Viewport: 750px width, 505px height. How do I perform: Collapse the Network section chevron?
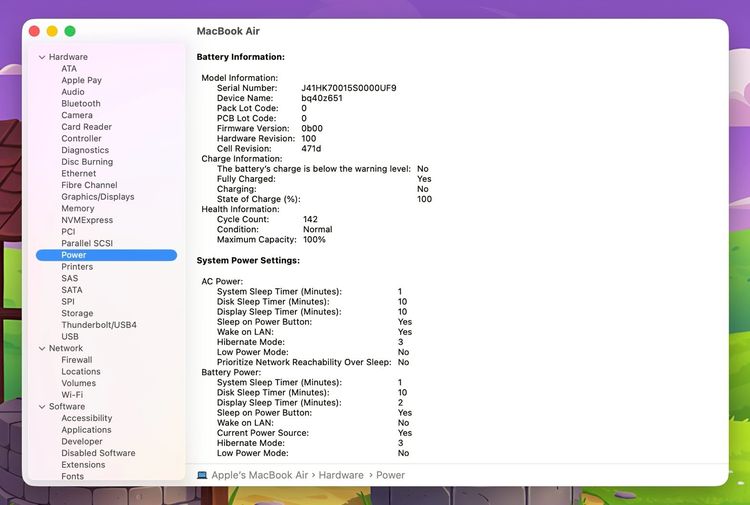tap(42, 349)
